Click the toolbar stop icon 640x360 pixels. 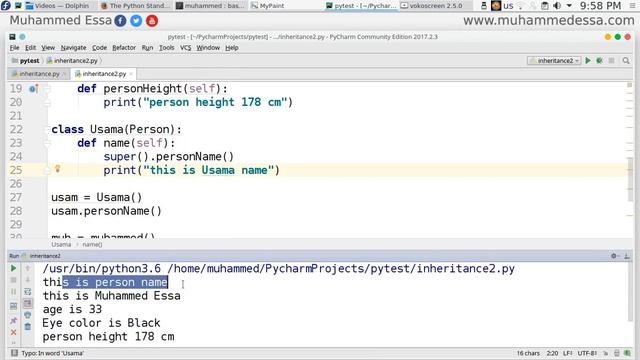[611, 60]
